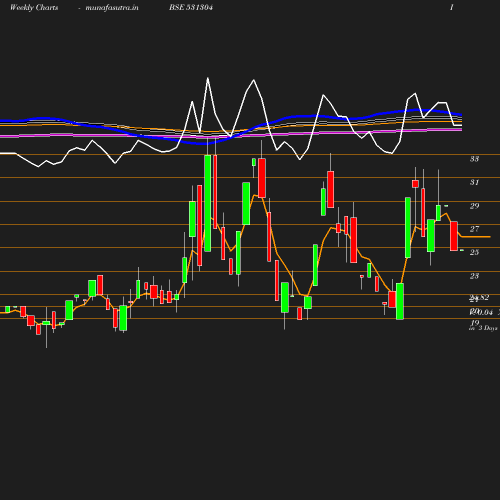Click the "33" price axis label
Image resolution: width=500 pixels, height=500 pixels.
coord(474,159)
